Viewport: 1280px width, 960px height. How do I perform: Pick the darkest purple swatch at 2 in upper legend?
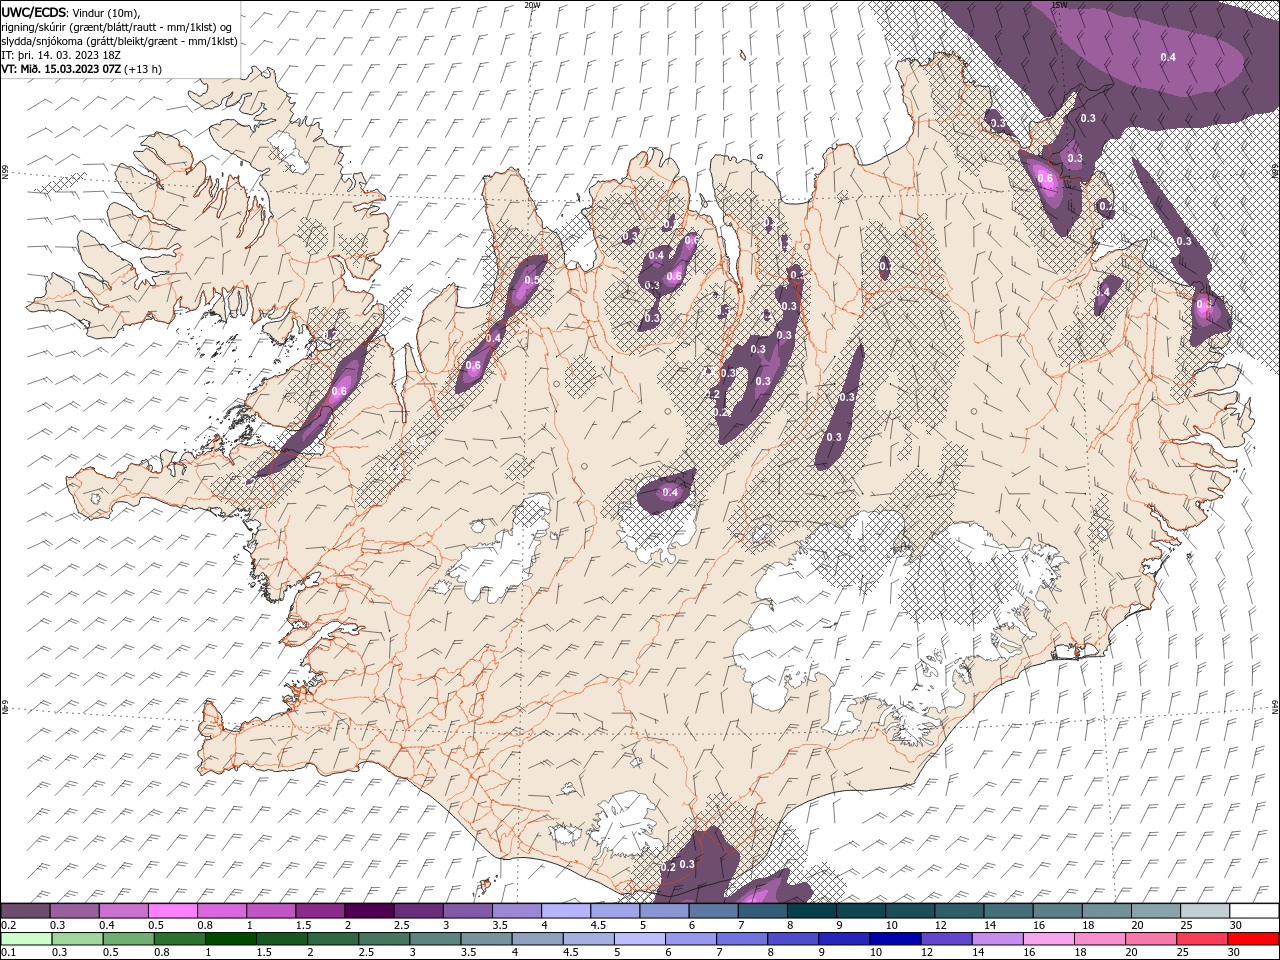coord(369,911)
